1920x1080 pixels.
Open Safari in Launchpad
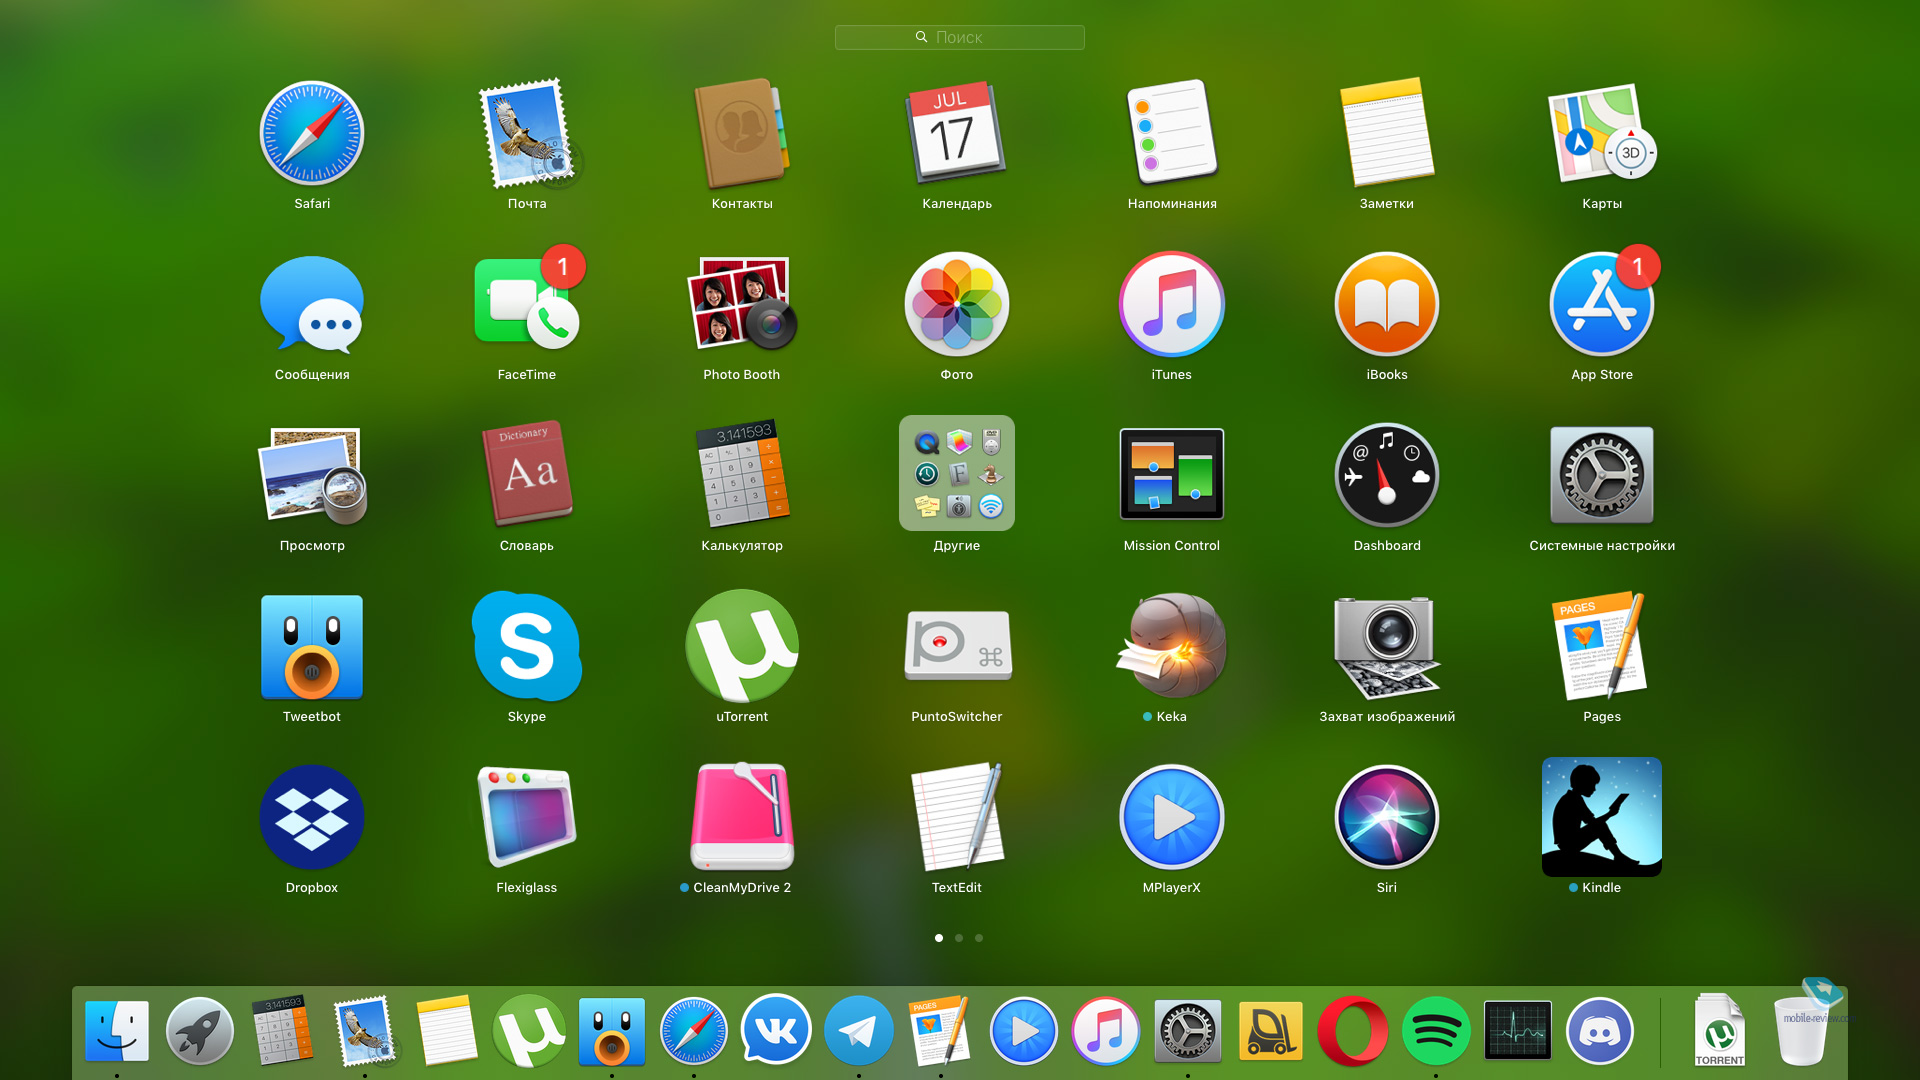[312, 133]
